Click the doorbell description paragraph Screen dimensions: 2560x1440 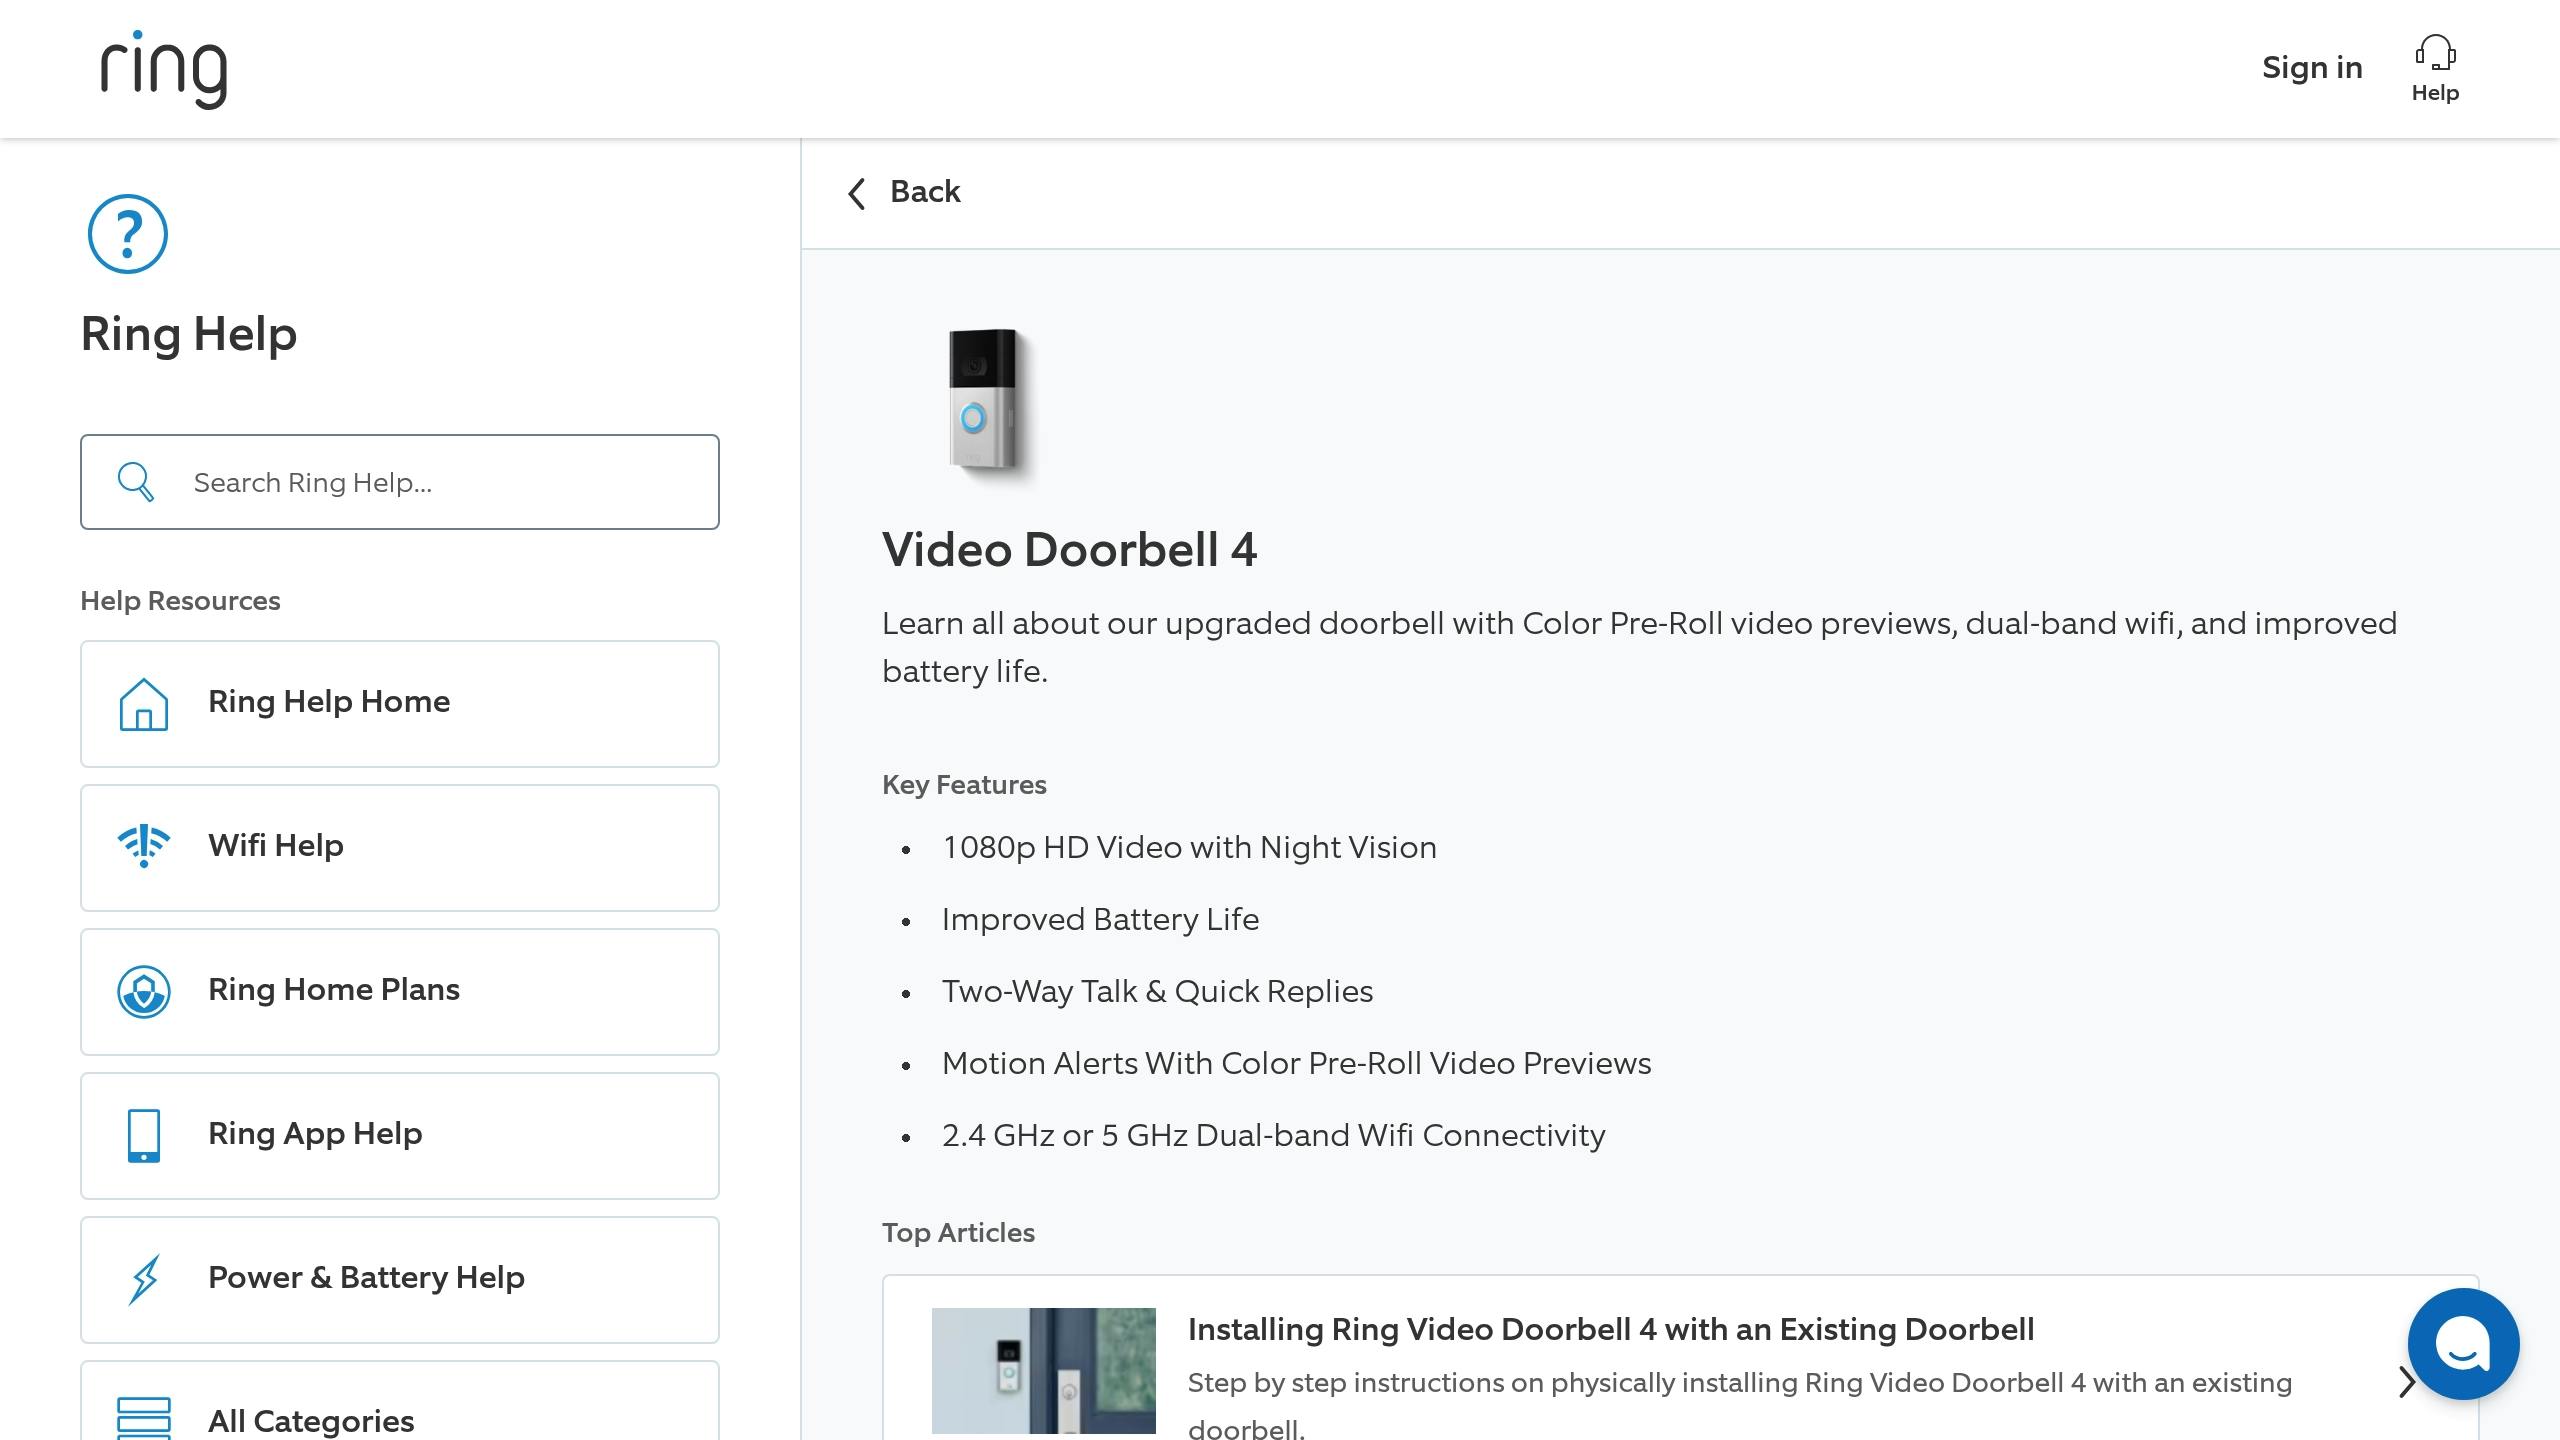click(x=1639, y=647)
